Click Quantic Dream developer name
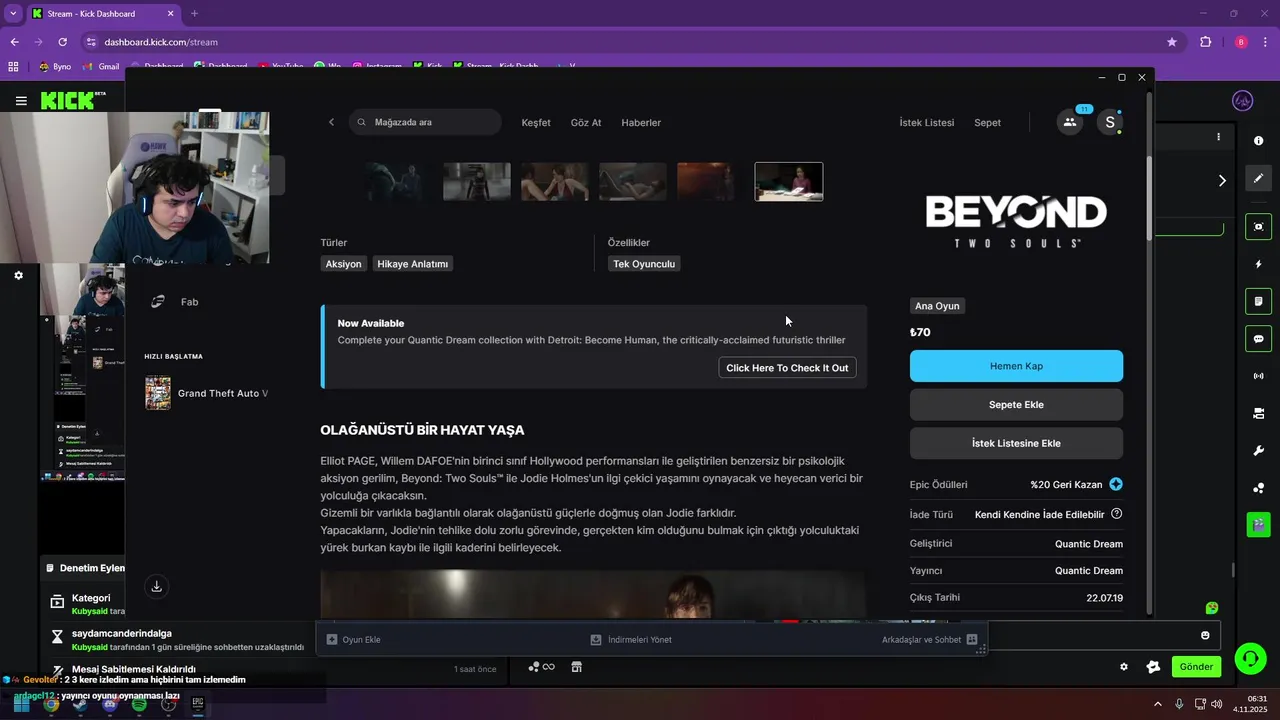Viewport: 1280px width, 720px height. point(1089,544)
